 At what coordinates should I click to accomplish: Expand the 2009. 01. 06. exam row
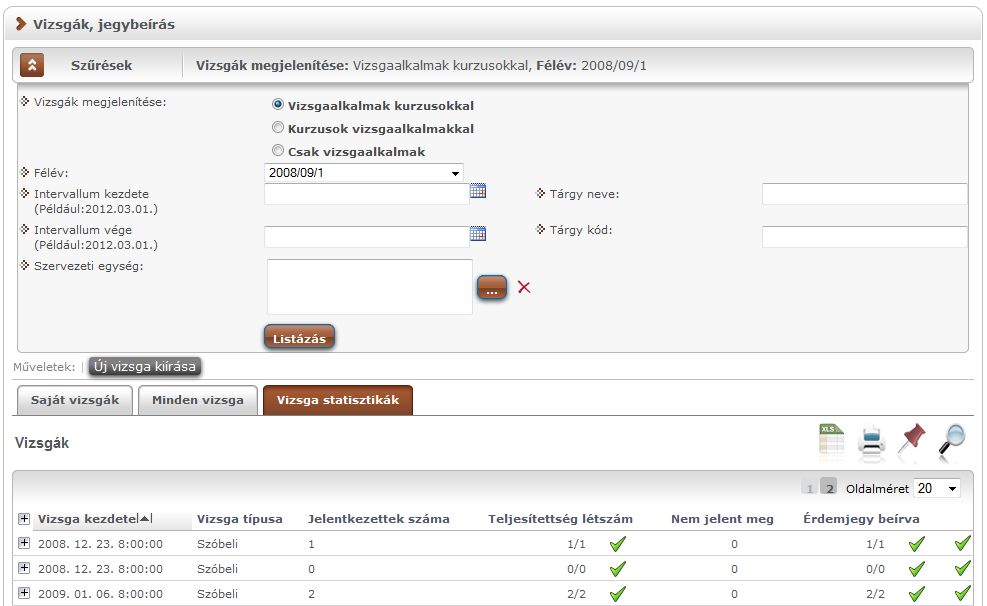[x=24, y=592]
